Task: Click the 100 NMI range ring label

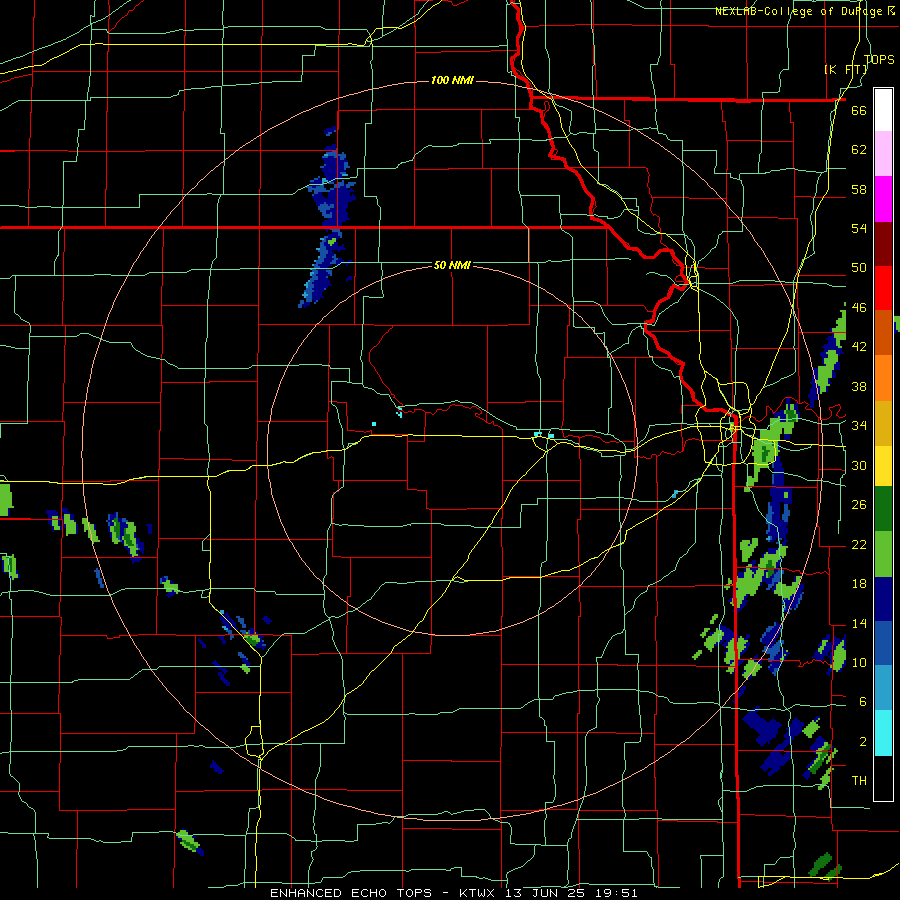Action: click(452, 80)
